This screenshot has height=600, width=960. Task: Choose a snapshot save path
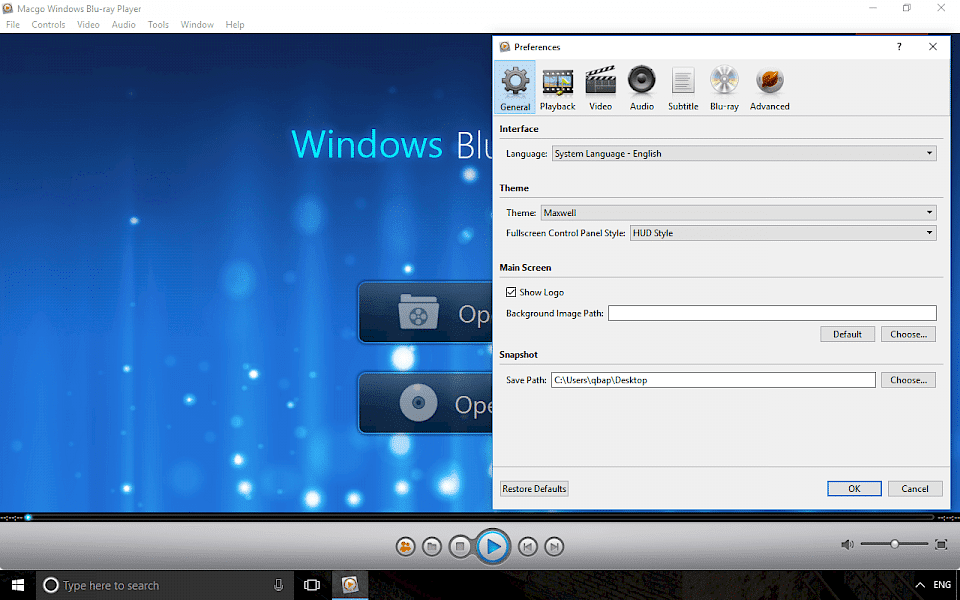pyautogui.click(x=909, y=380)
